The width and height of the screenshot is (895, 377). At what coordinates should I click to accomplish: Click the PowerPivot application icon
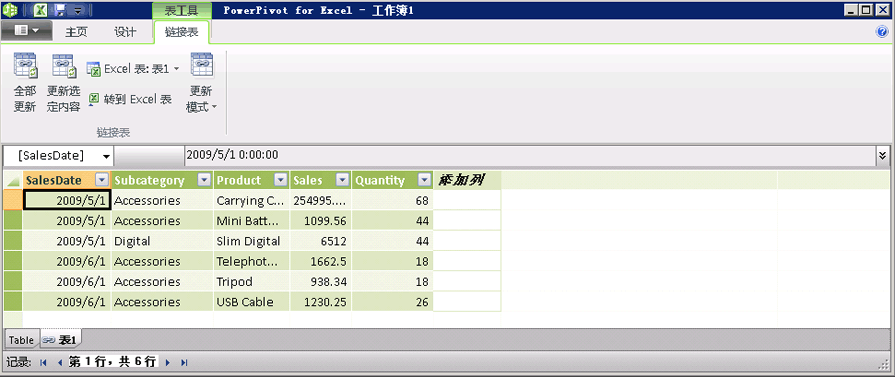(x=11, y=10)
